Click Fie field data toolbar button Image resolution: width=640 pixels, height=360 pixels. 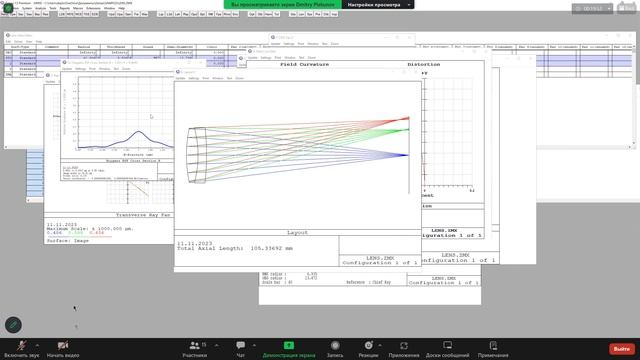tap(136, 14)
